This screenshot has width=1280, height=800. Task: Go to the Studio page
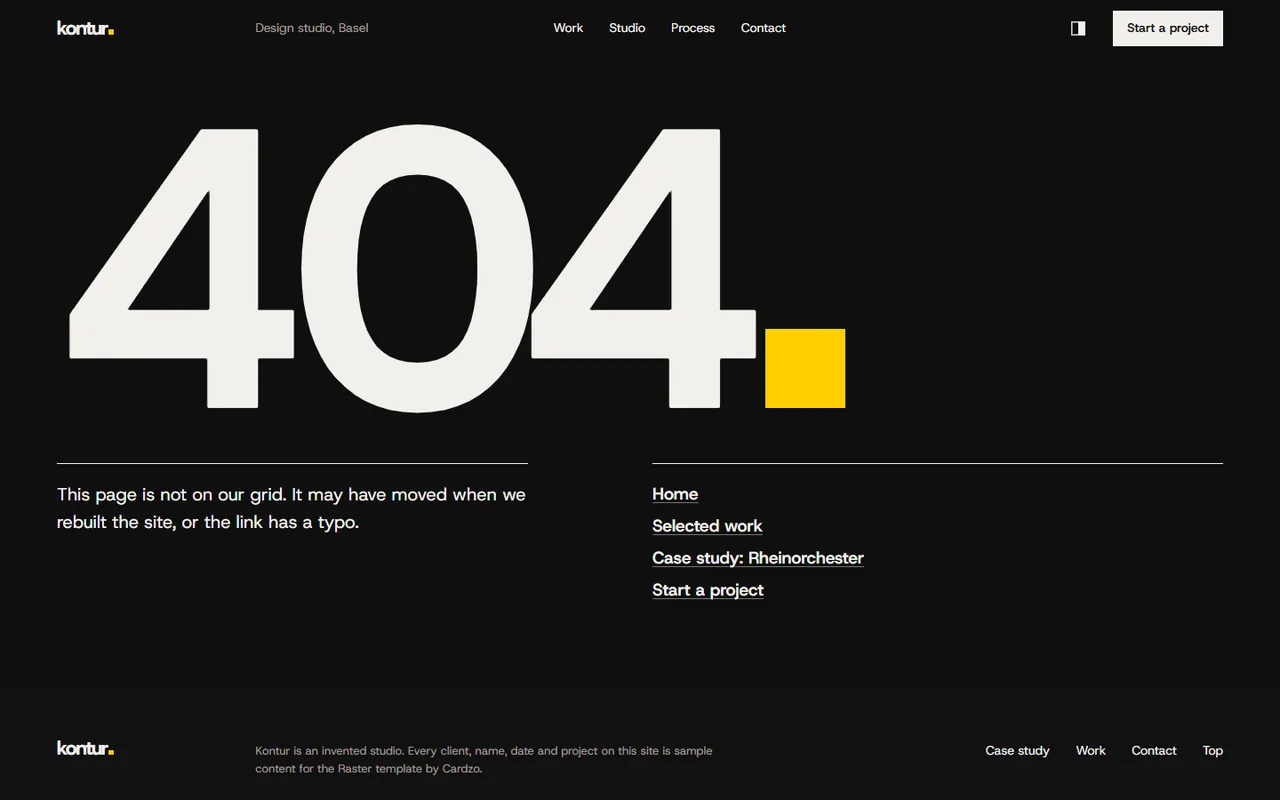[627, 28]
